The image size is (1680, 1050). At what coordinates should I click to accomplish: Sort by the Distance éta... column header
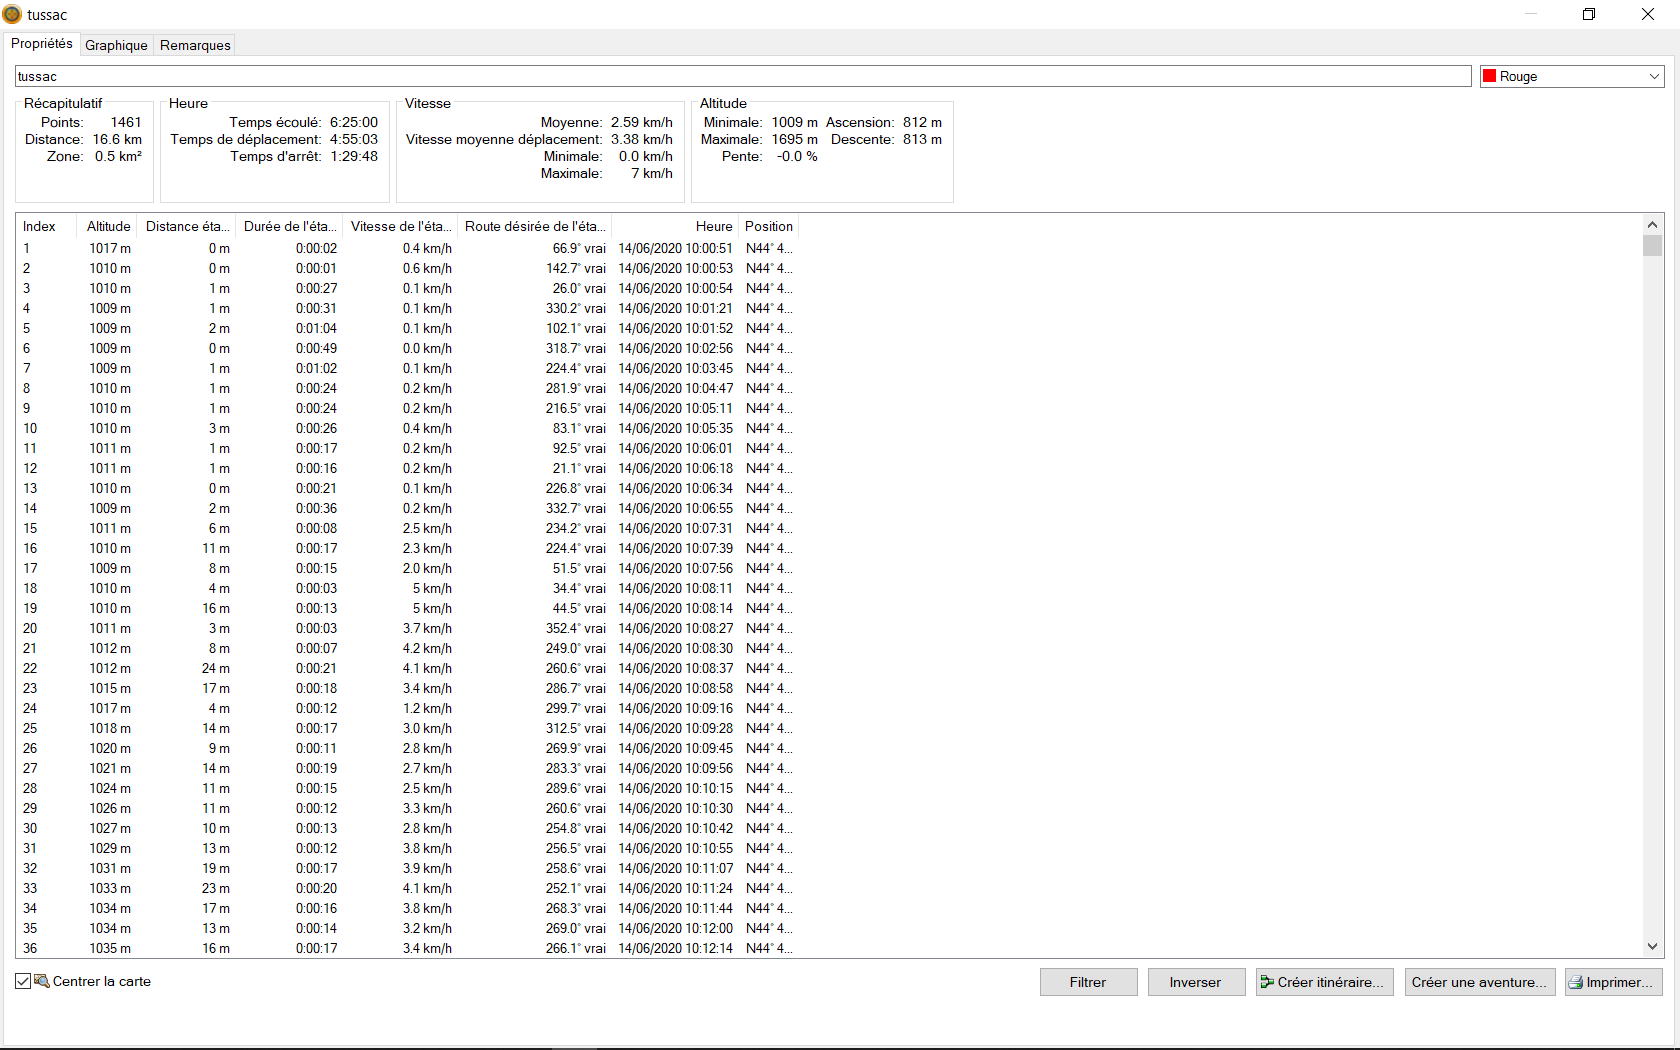(x=187, y=226)
